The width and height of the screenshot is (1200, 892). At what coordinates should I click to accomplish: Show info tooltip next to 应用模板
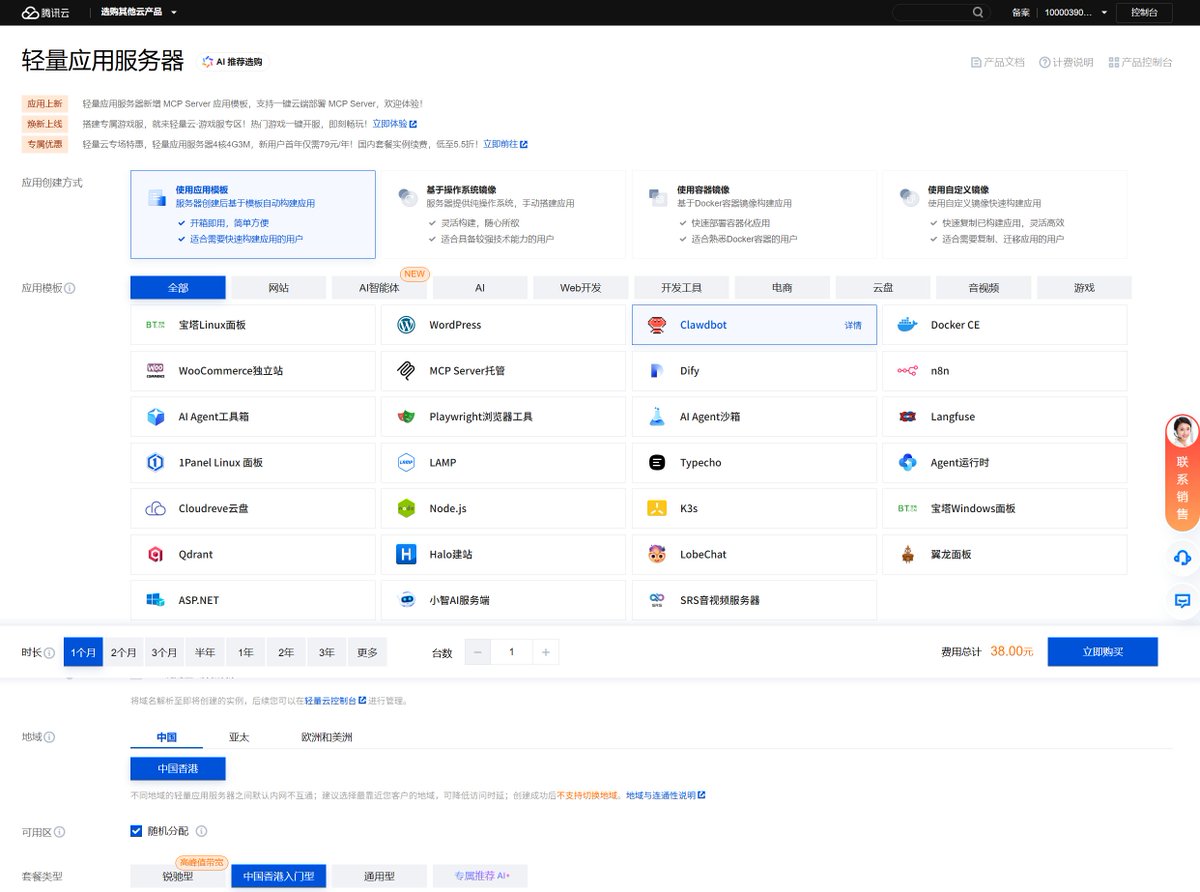(x=70, y=288)
